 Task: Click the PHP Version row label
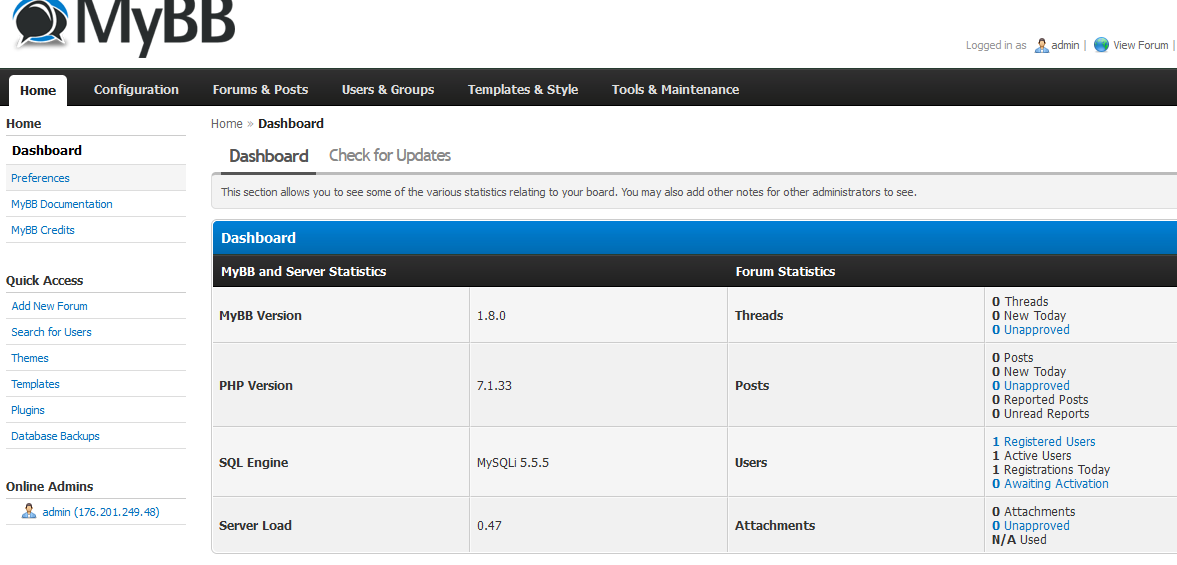click(256, 386)
